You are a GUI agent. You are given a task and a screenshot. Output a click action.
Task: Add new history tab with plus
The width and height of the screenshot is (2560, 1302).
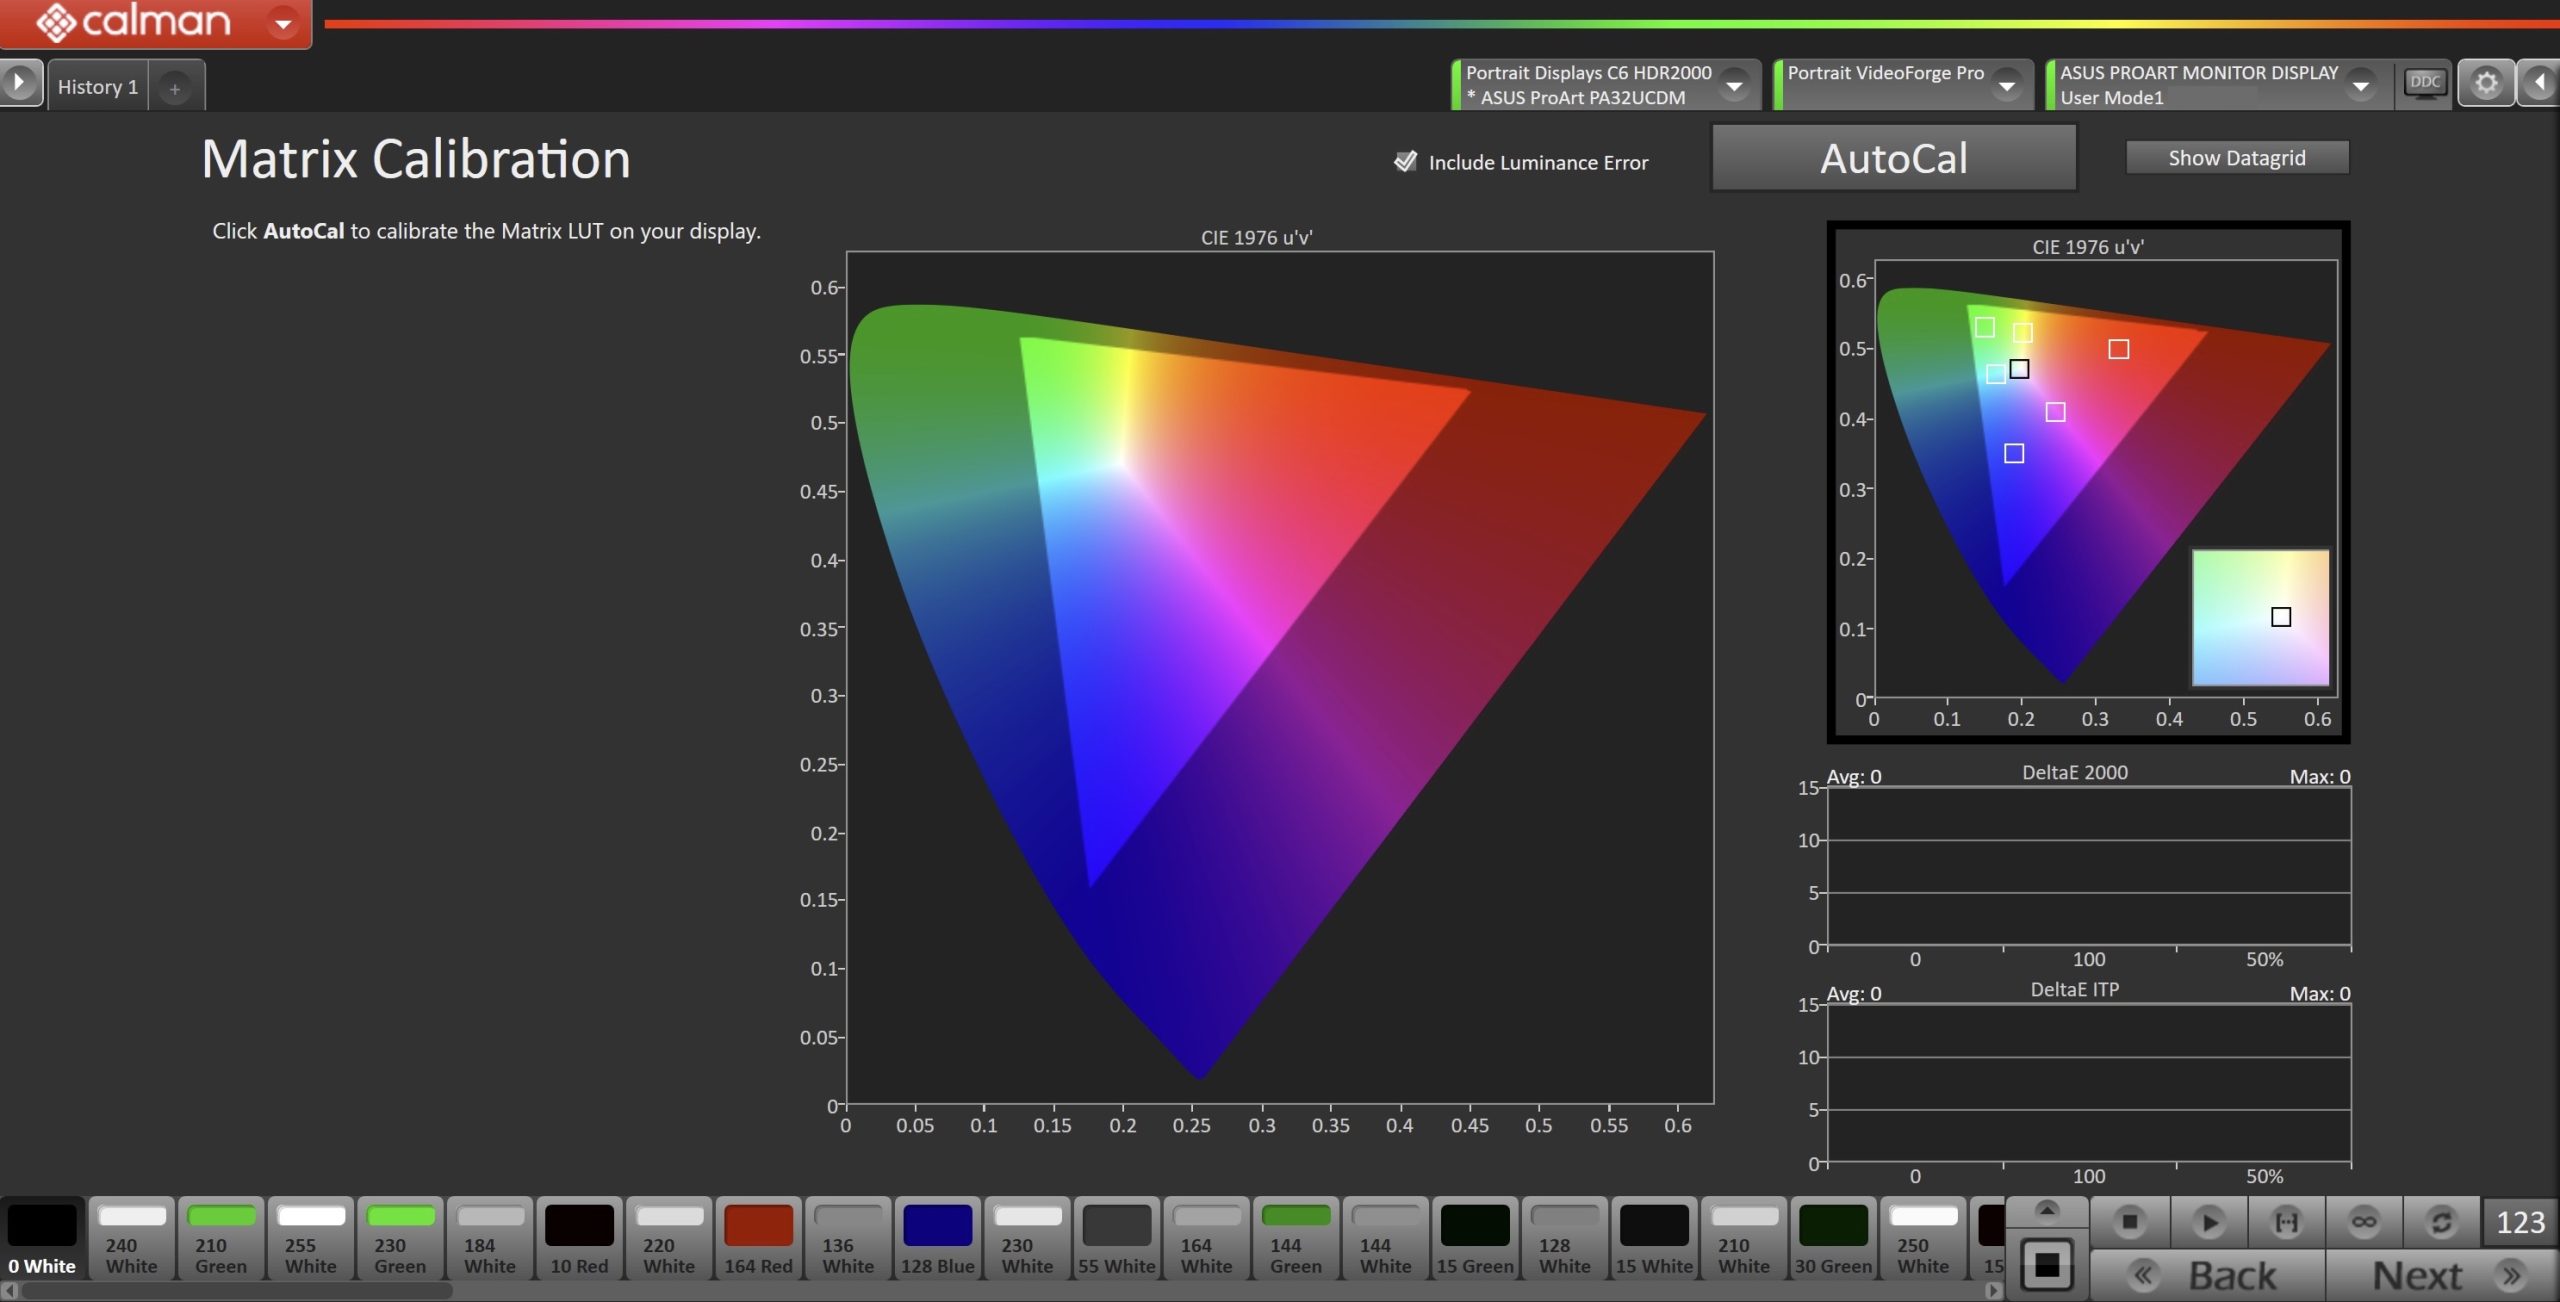pyautogui.click(x=175, y=89)
